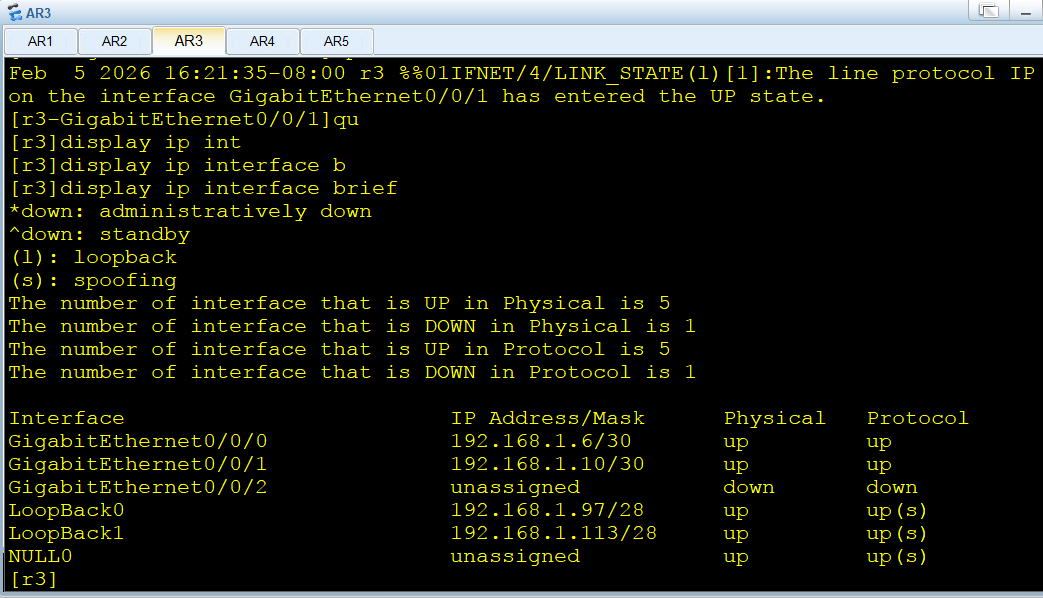Click the LoopBack1 interface row
The image size is (1043, 598).
coord(468,533)
